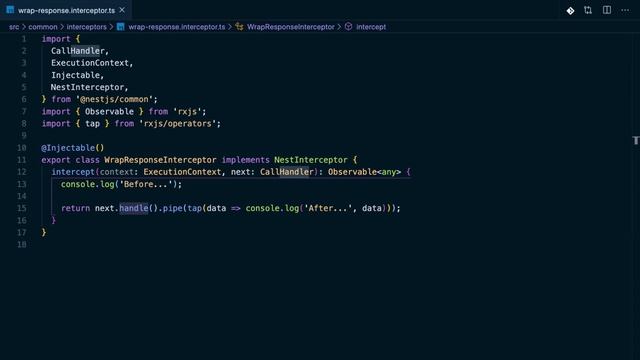
Task: Click WrapResponseInterceptor class name on line 11
Action: coord(160,160)
